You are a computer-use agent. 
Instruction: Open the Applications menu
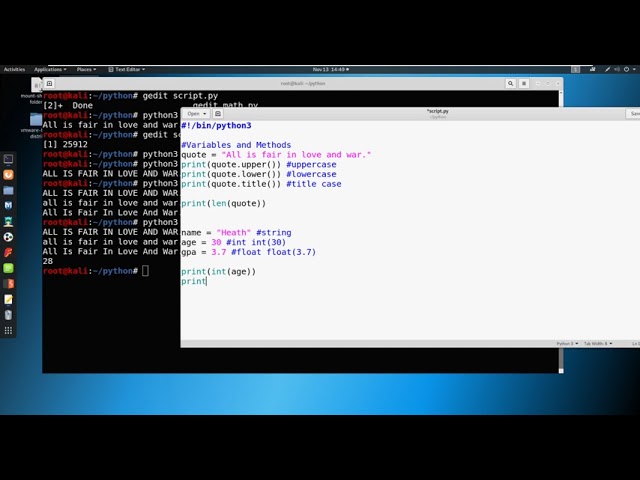click(50, 69)
